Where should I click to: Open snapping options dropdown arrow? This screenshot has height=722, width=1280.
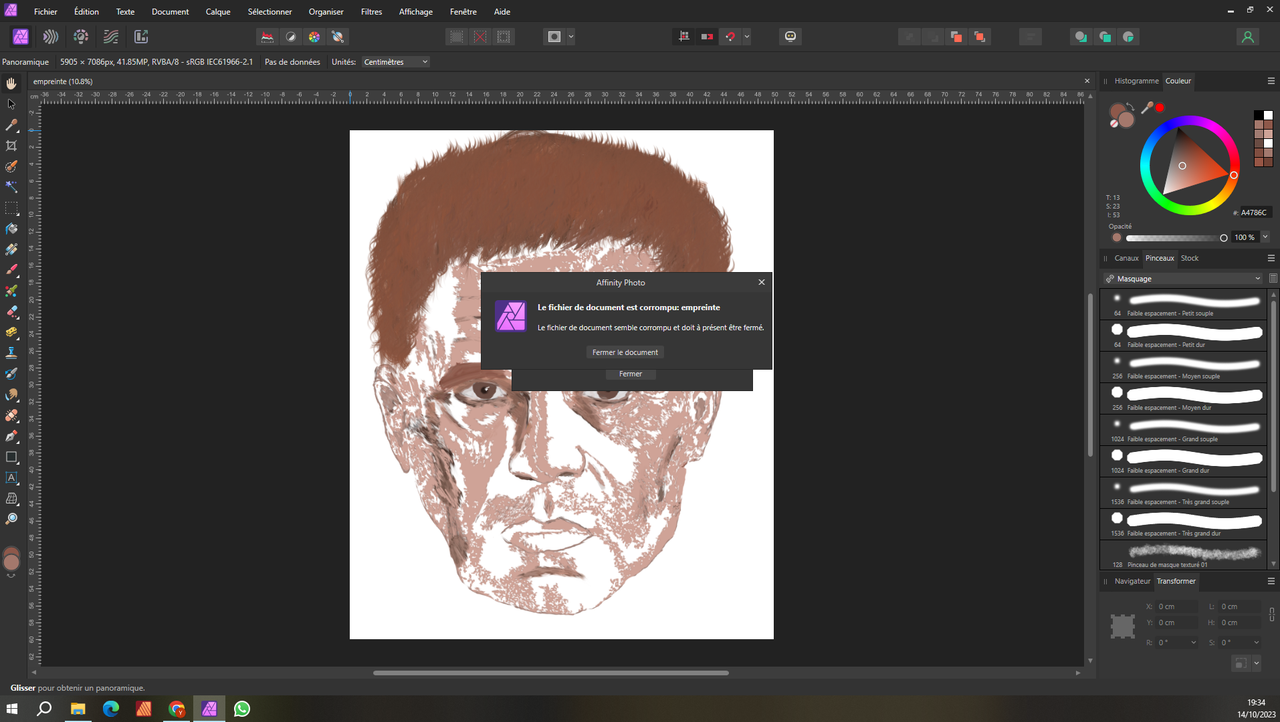(747, 37)
